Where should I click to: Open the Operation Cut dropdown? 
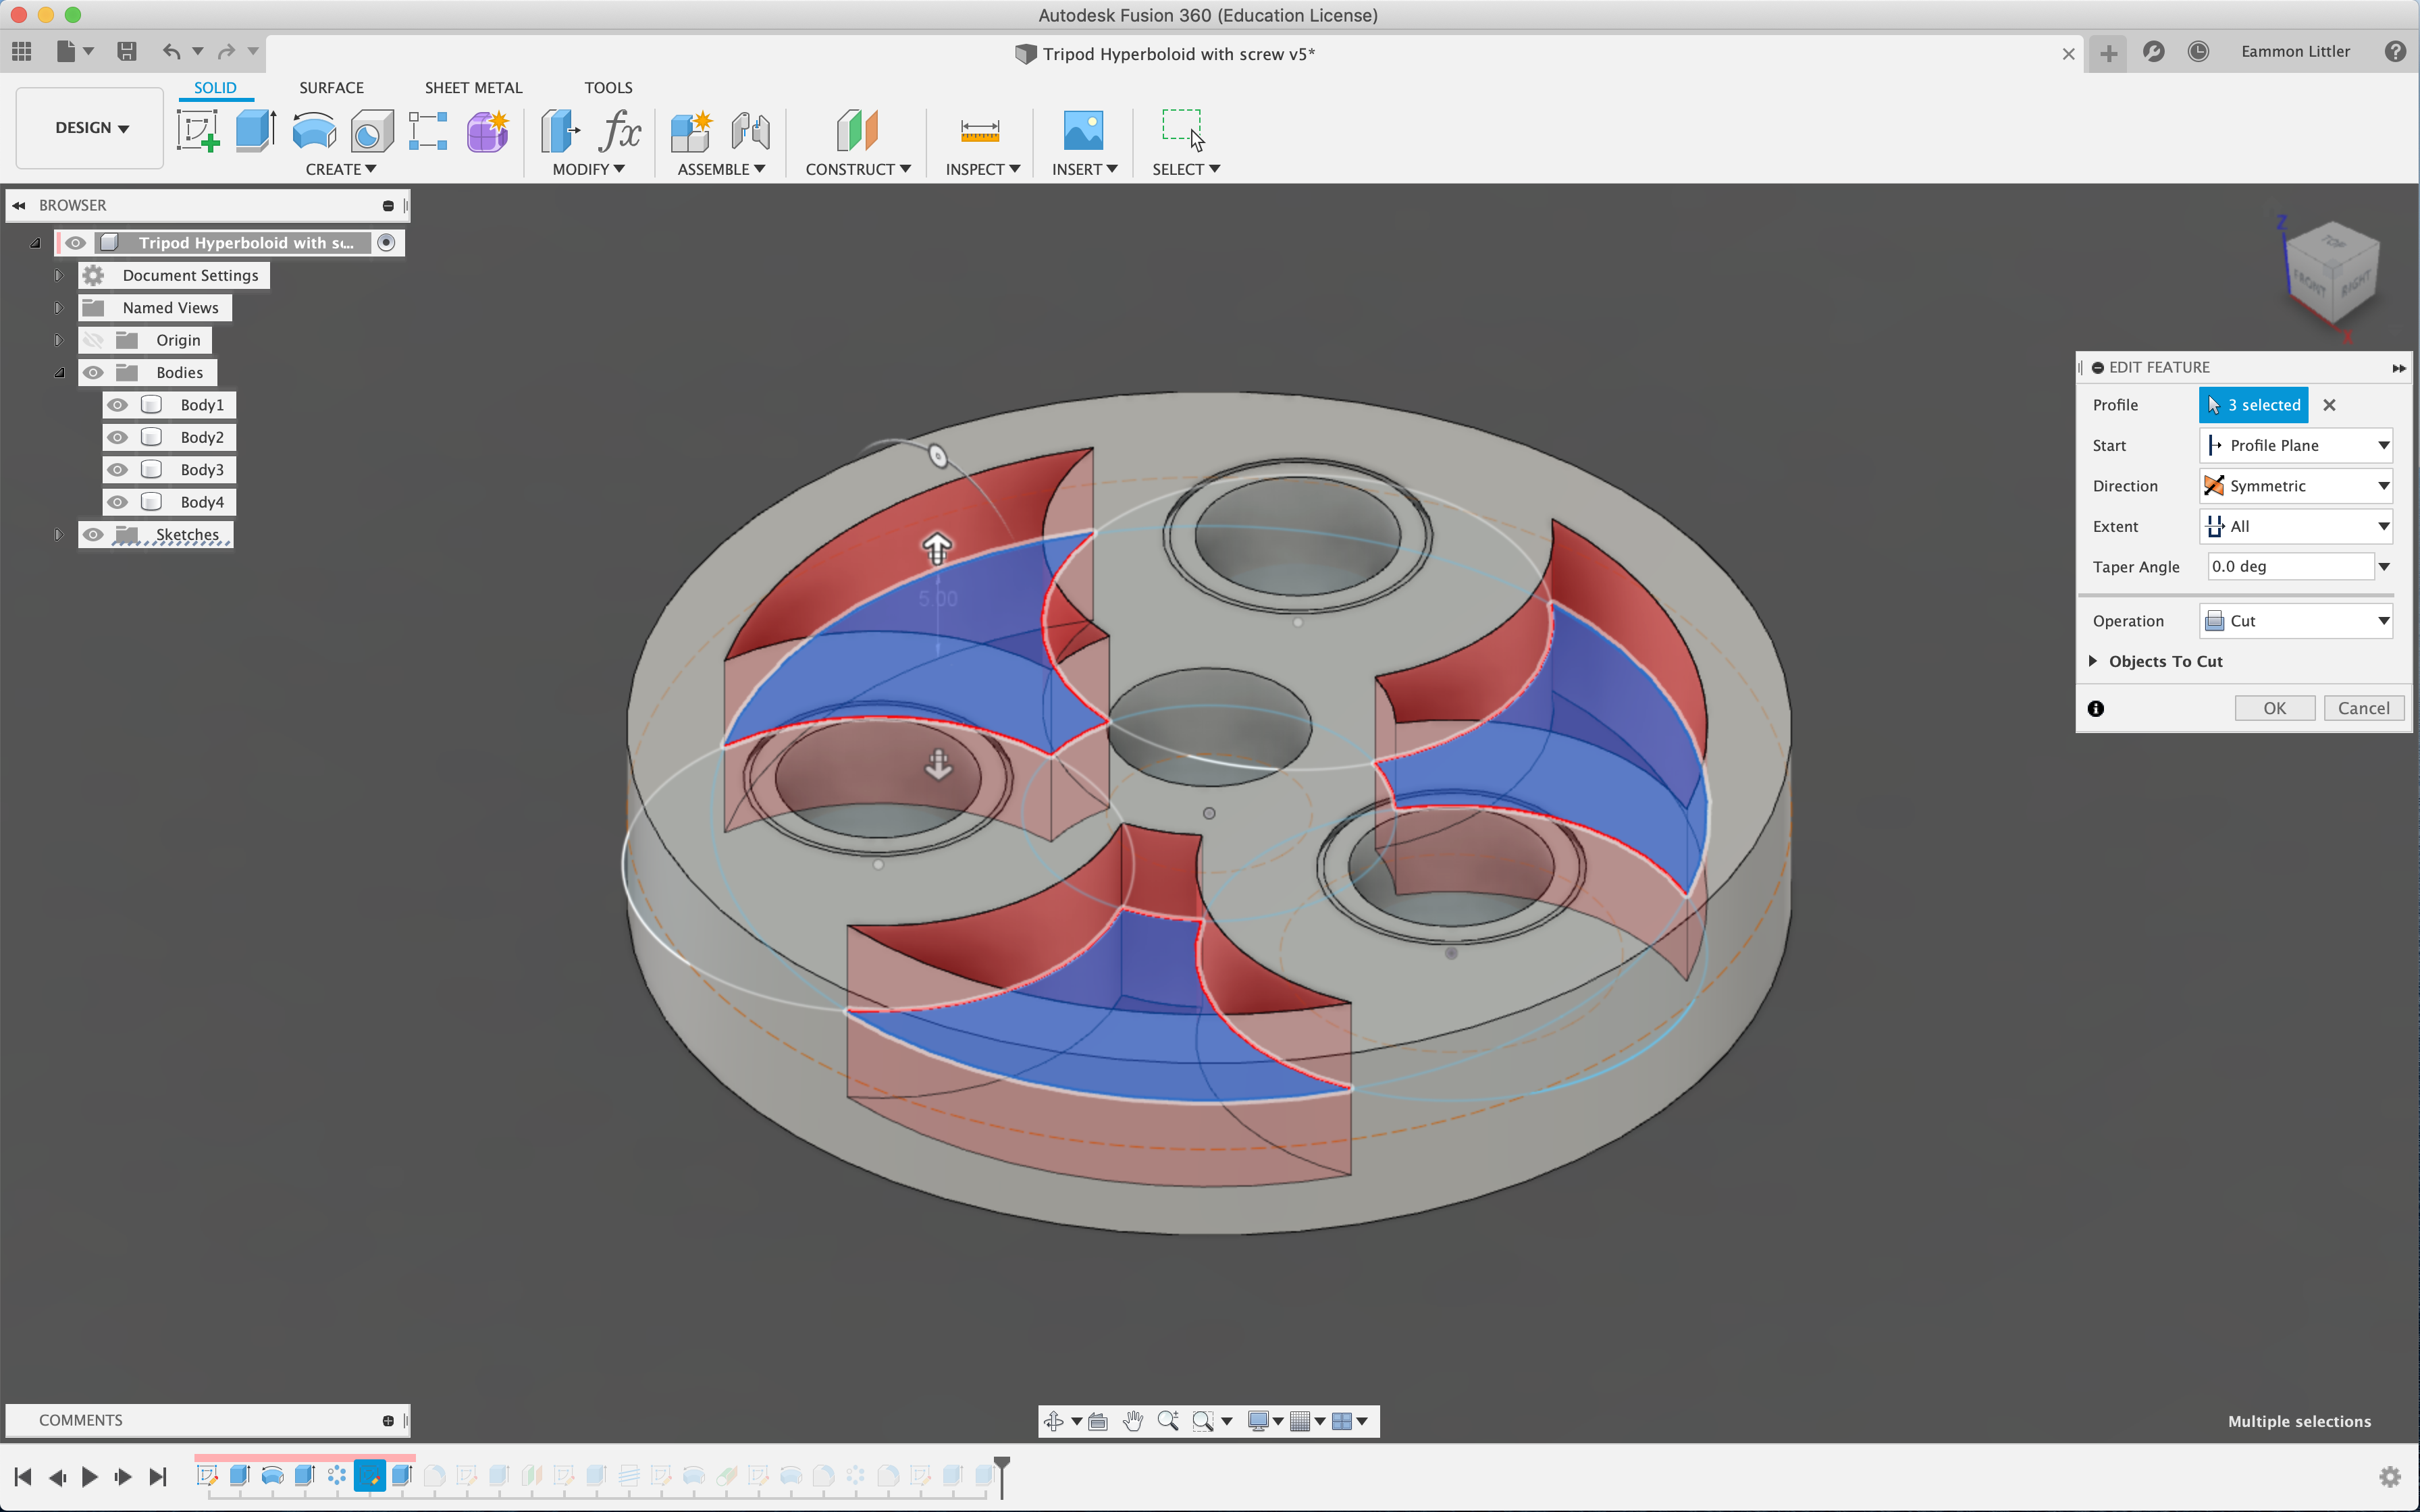[2295, 621]
